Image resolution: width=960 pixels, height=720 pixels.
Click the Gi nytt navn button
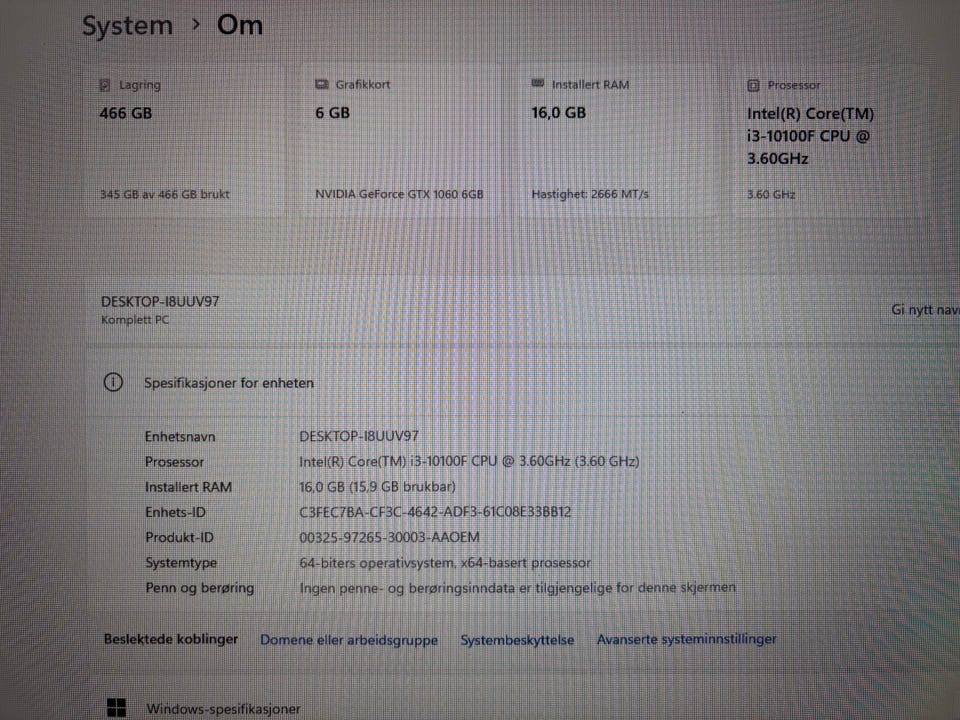click(925, 310)
